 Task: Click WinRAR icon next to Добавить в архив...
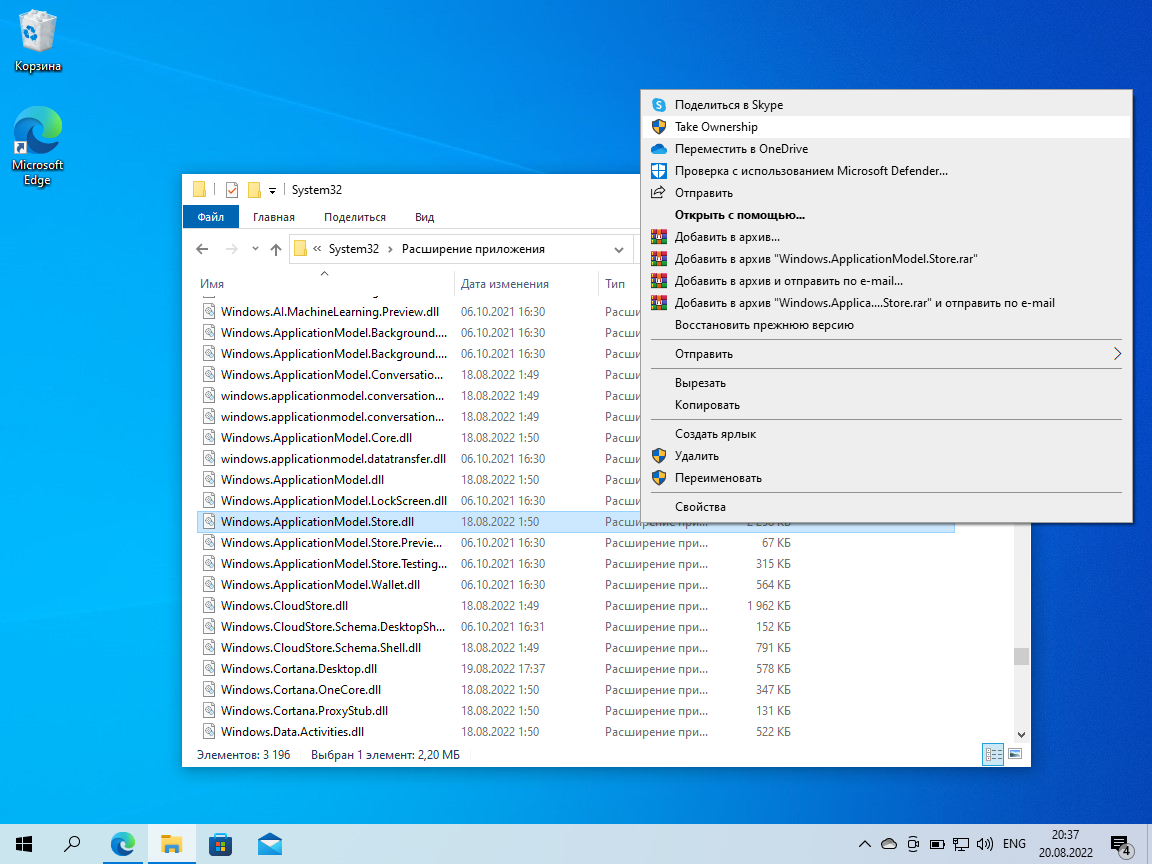tap(659, 237)
